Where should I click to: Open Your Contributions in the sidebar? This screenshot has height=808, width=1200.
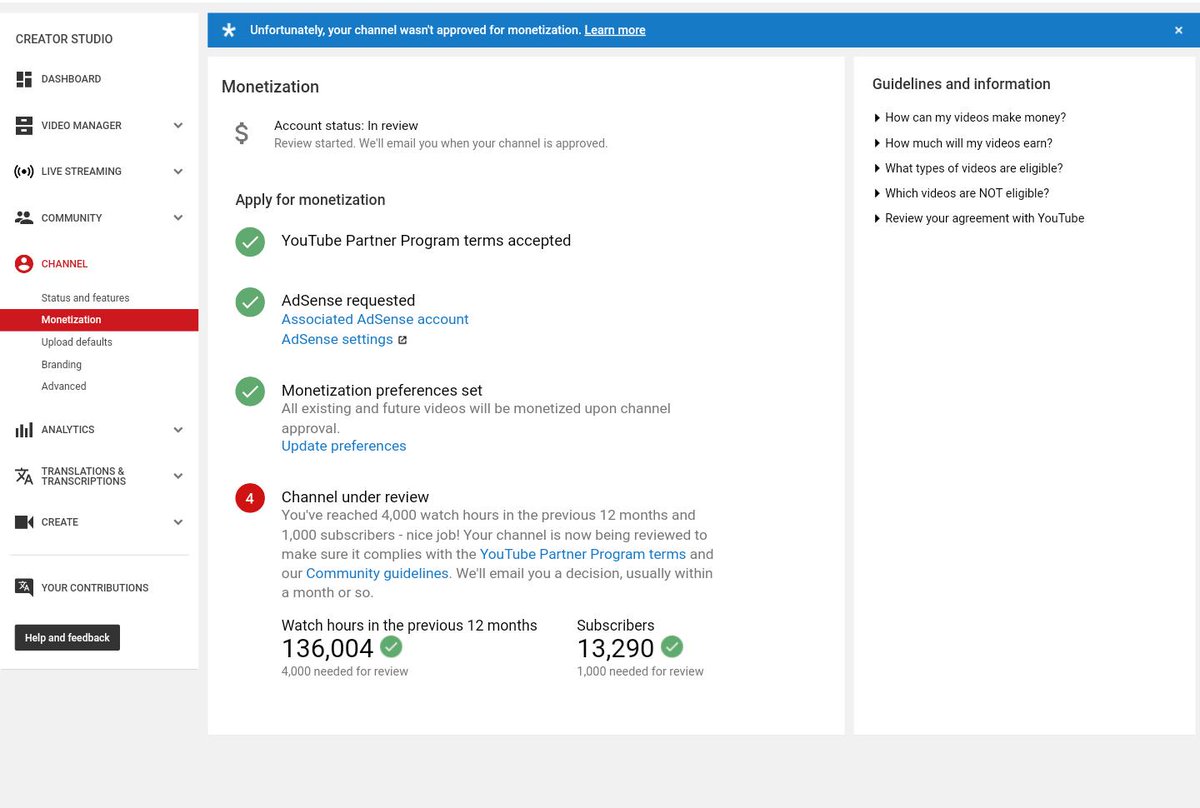coord(95,588)
